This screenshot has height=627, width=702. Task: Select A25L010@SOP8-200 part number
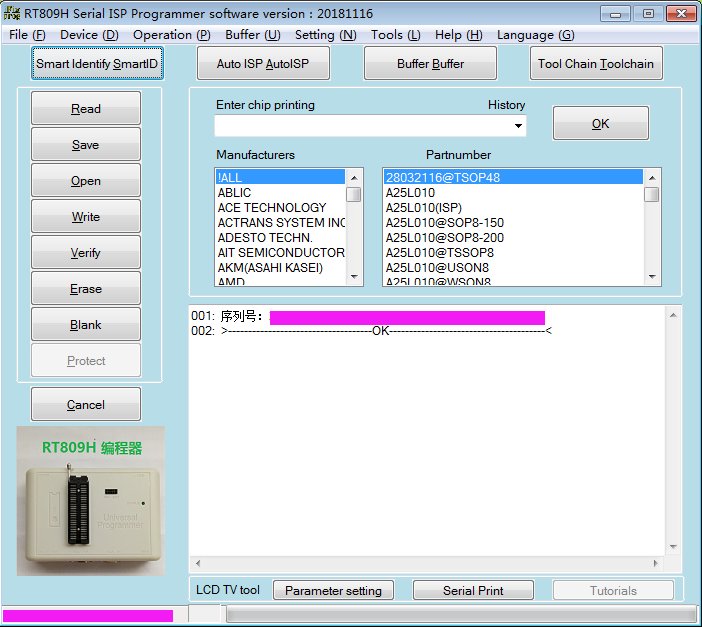[513, 237]
